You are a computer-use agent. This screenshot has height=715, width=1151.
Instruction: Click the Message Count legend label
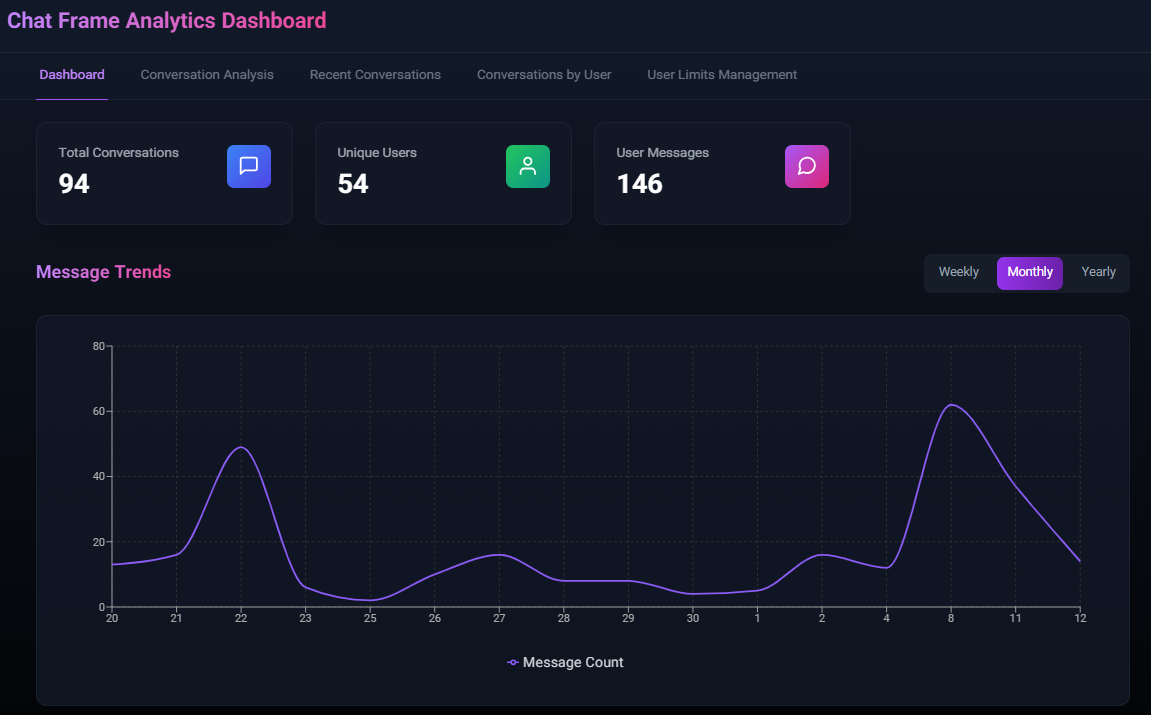(573, 662)
